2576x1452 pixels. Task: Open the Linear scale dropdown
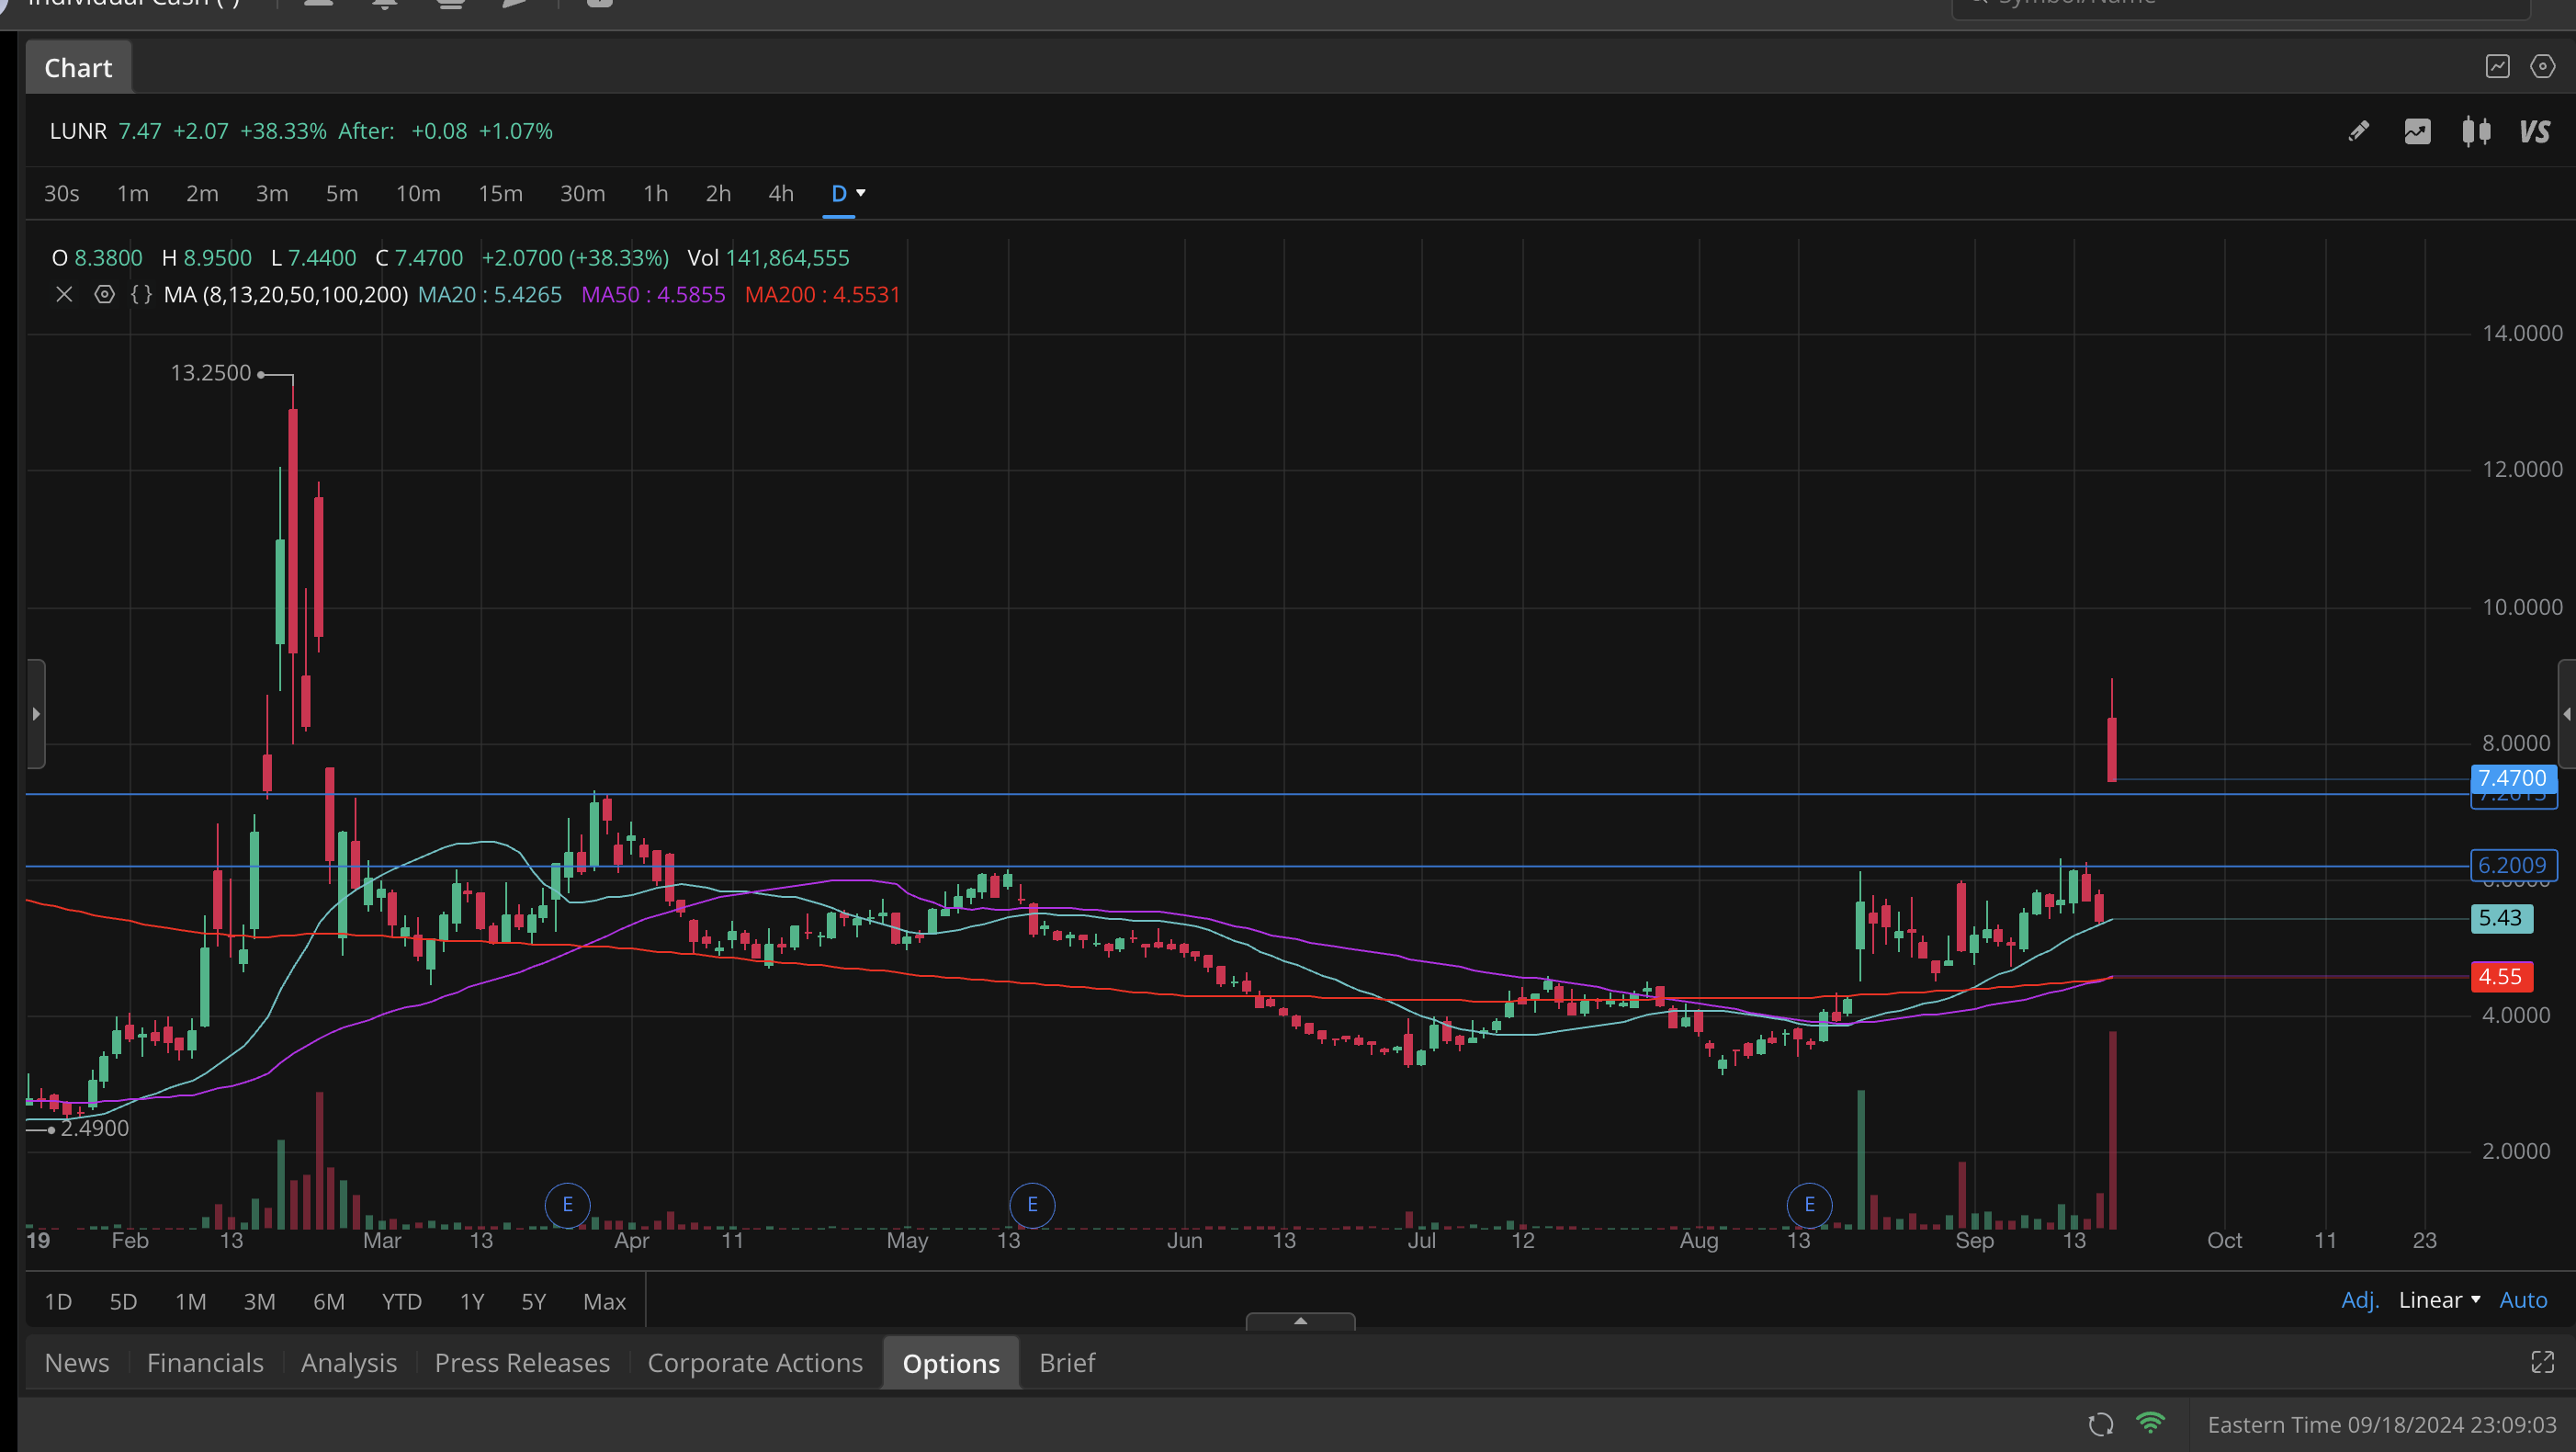point(2439,1300)
